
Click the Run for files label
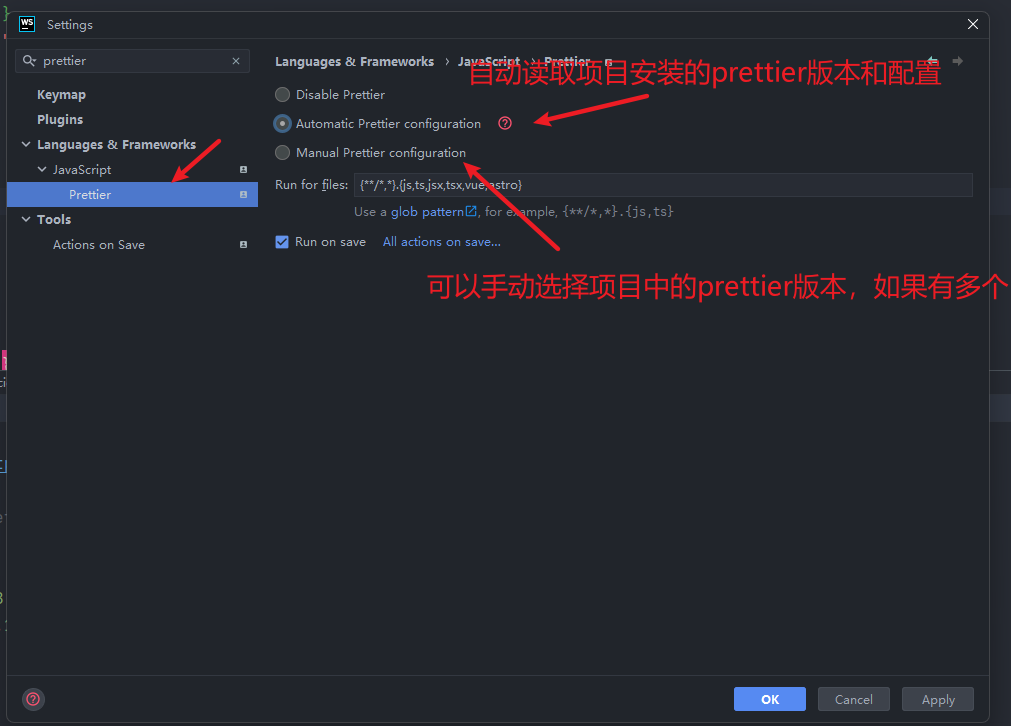311,185
